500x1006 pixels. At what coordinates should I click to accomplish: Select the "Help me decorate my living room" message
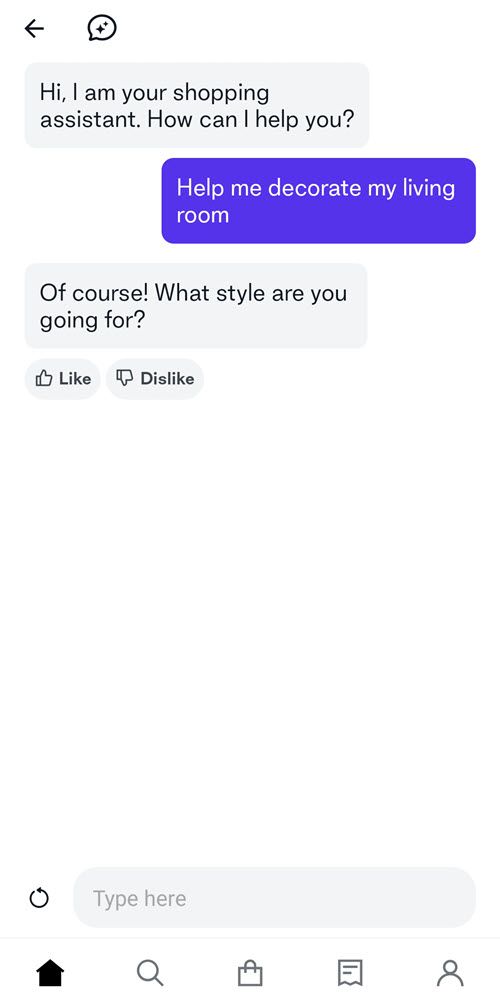click(319, 201)
